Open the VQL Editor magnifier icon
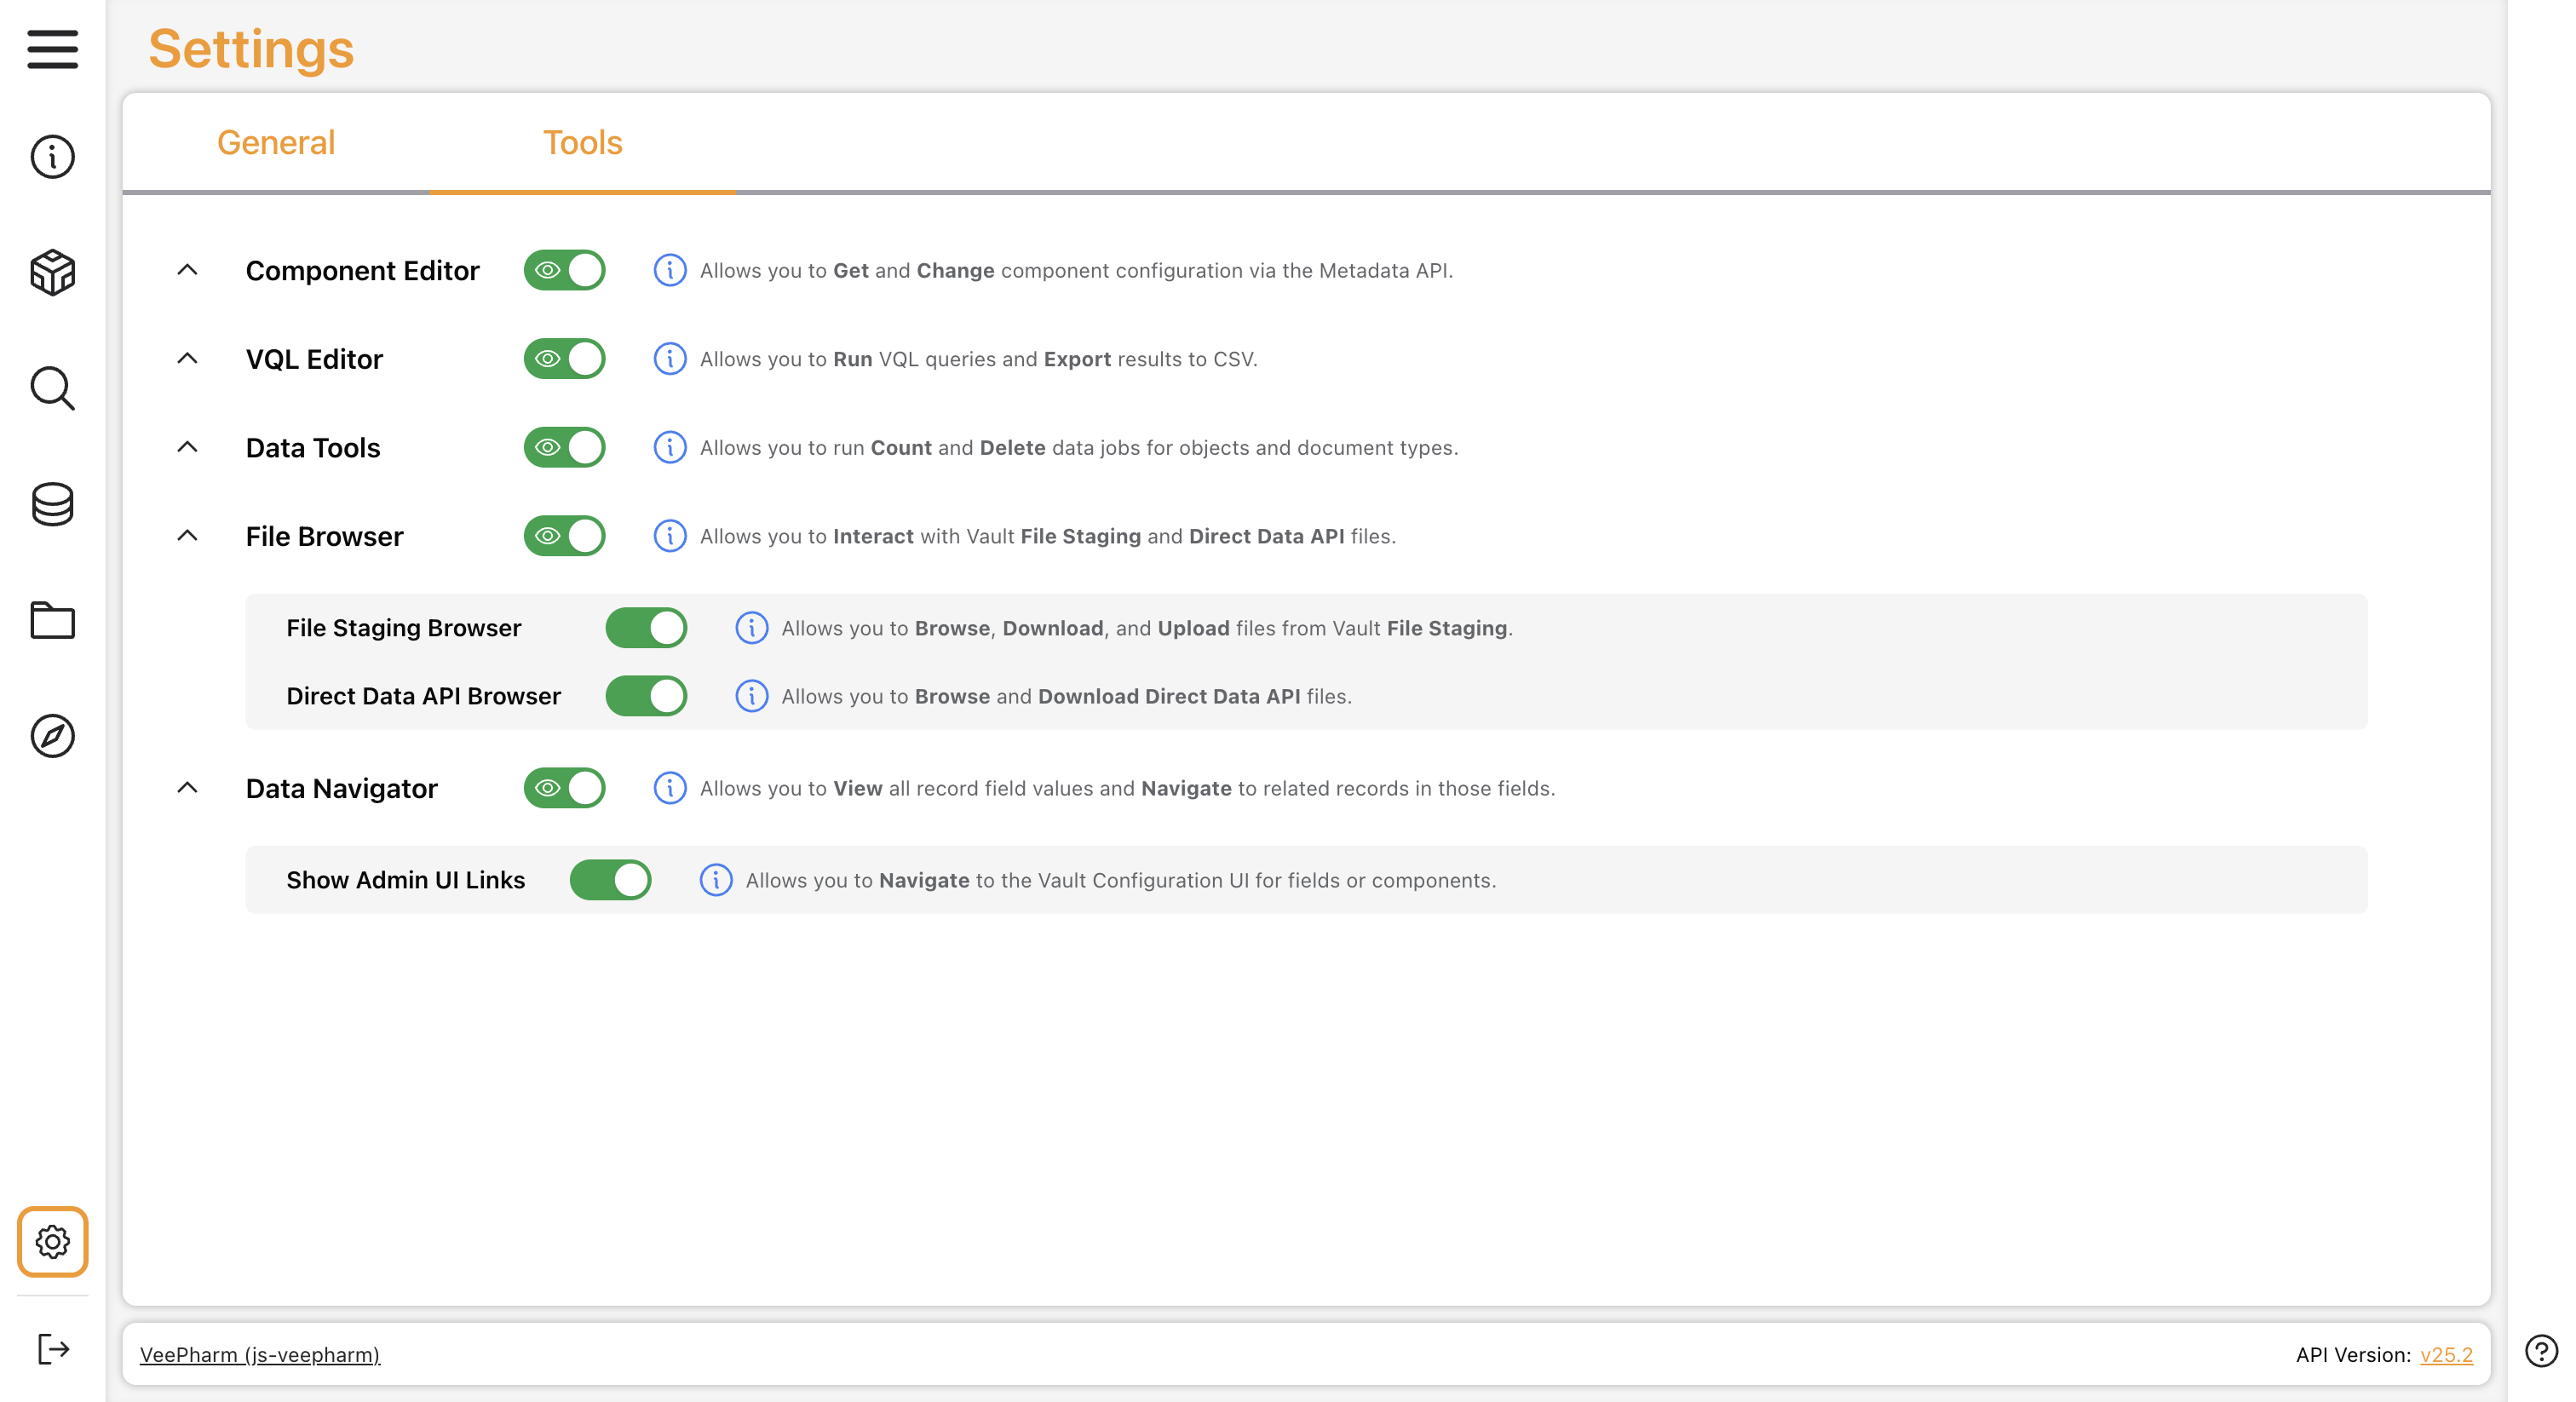 pos(52,388)
